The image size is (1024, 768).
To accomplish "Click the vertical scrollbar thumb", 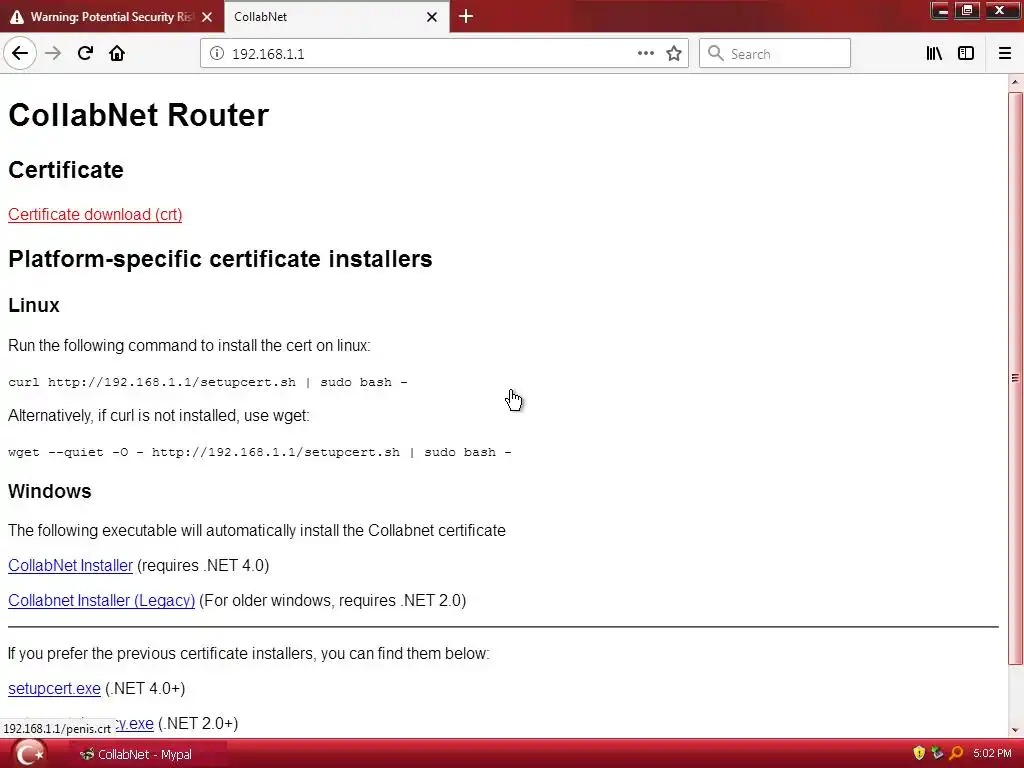I will pos(1015,378).
